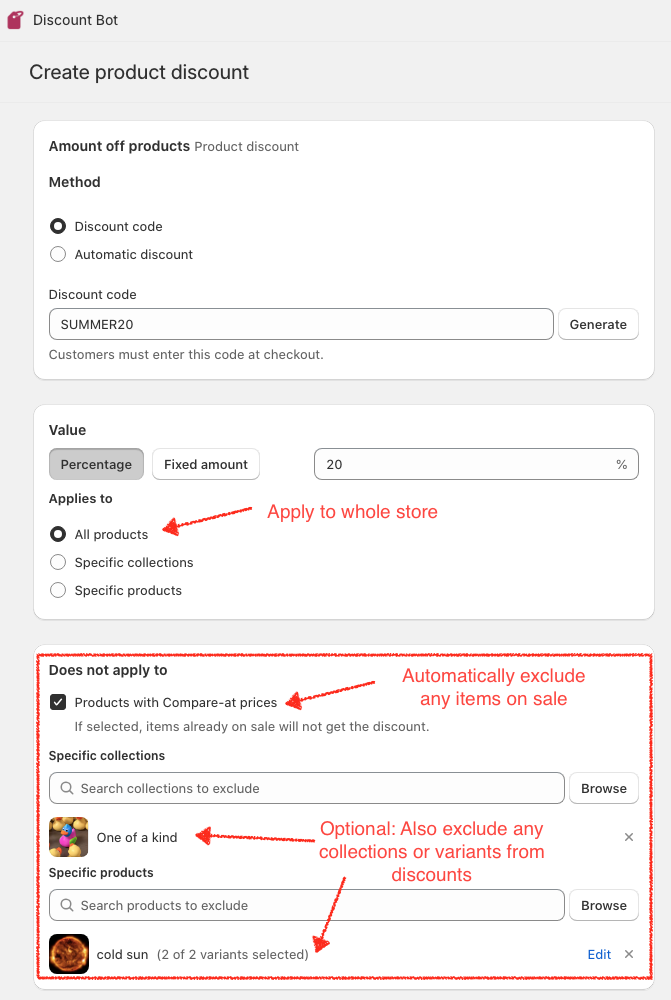Choose Specific products radio option
The height and width of the screenshot is (1000, 671).
pos(58,590)
